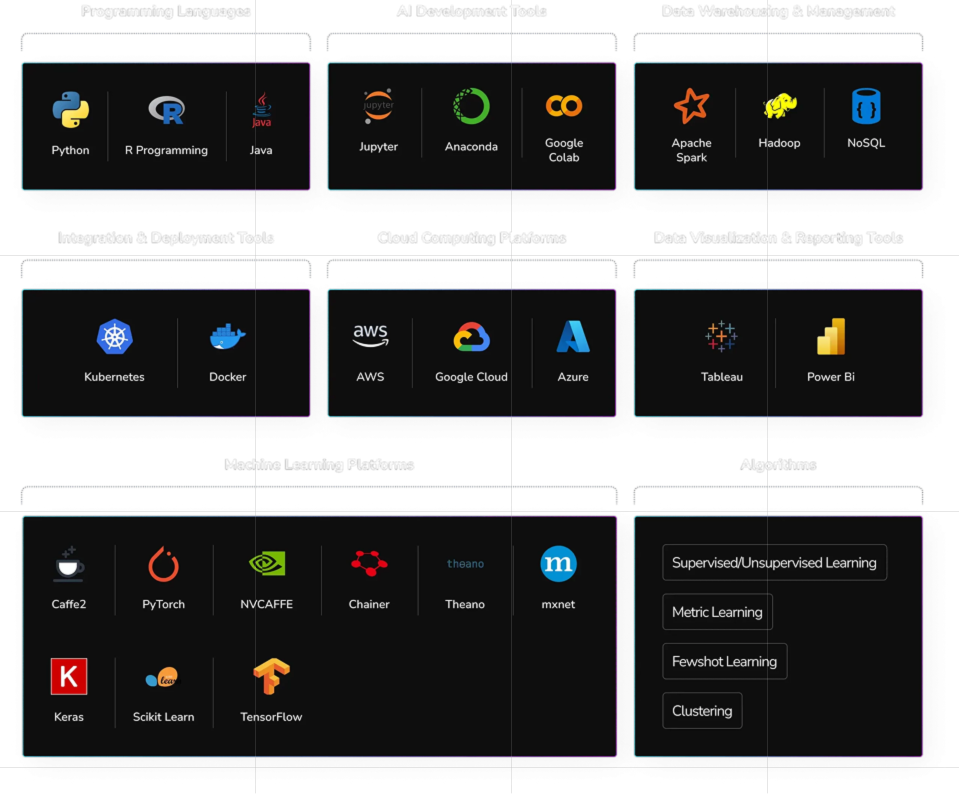Click the Programming Languages heading
959x794 pixels.
[166, 11]
